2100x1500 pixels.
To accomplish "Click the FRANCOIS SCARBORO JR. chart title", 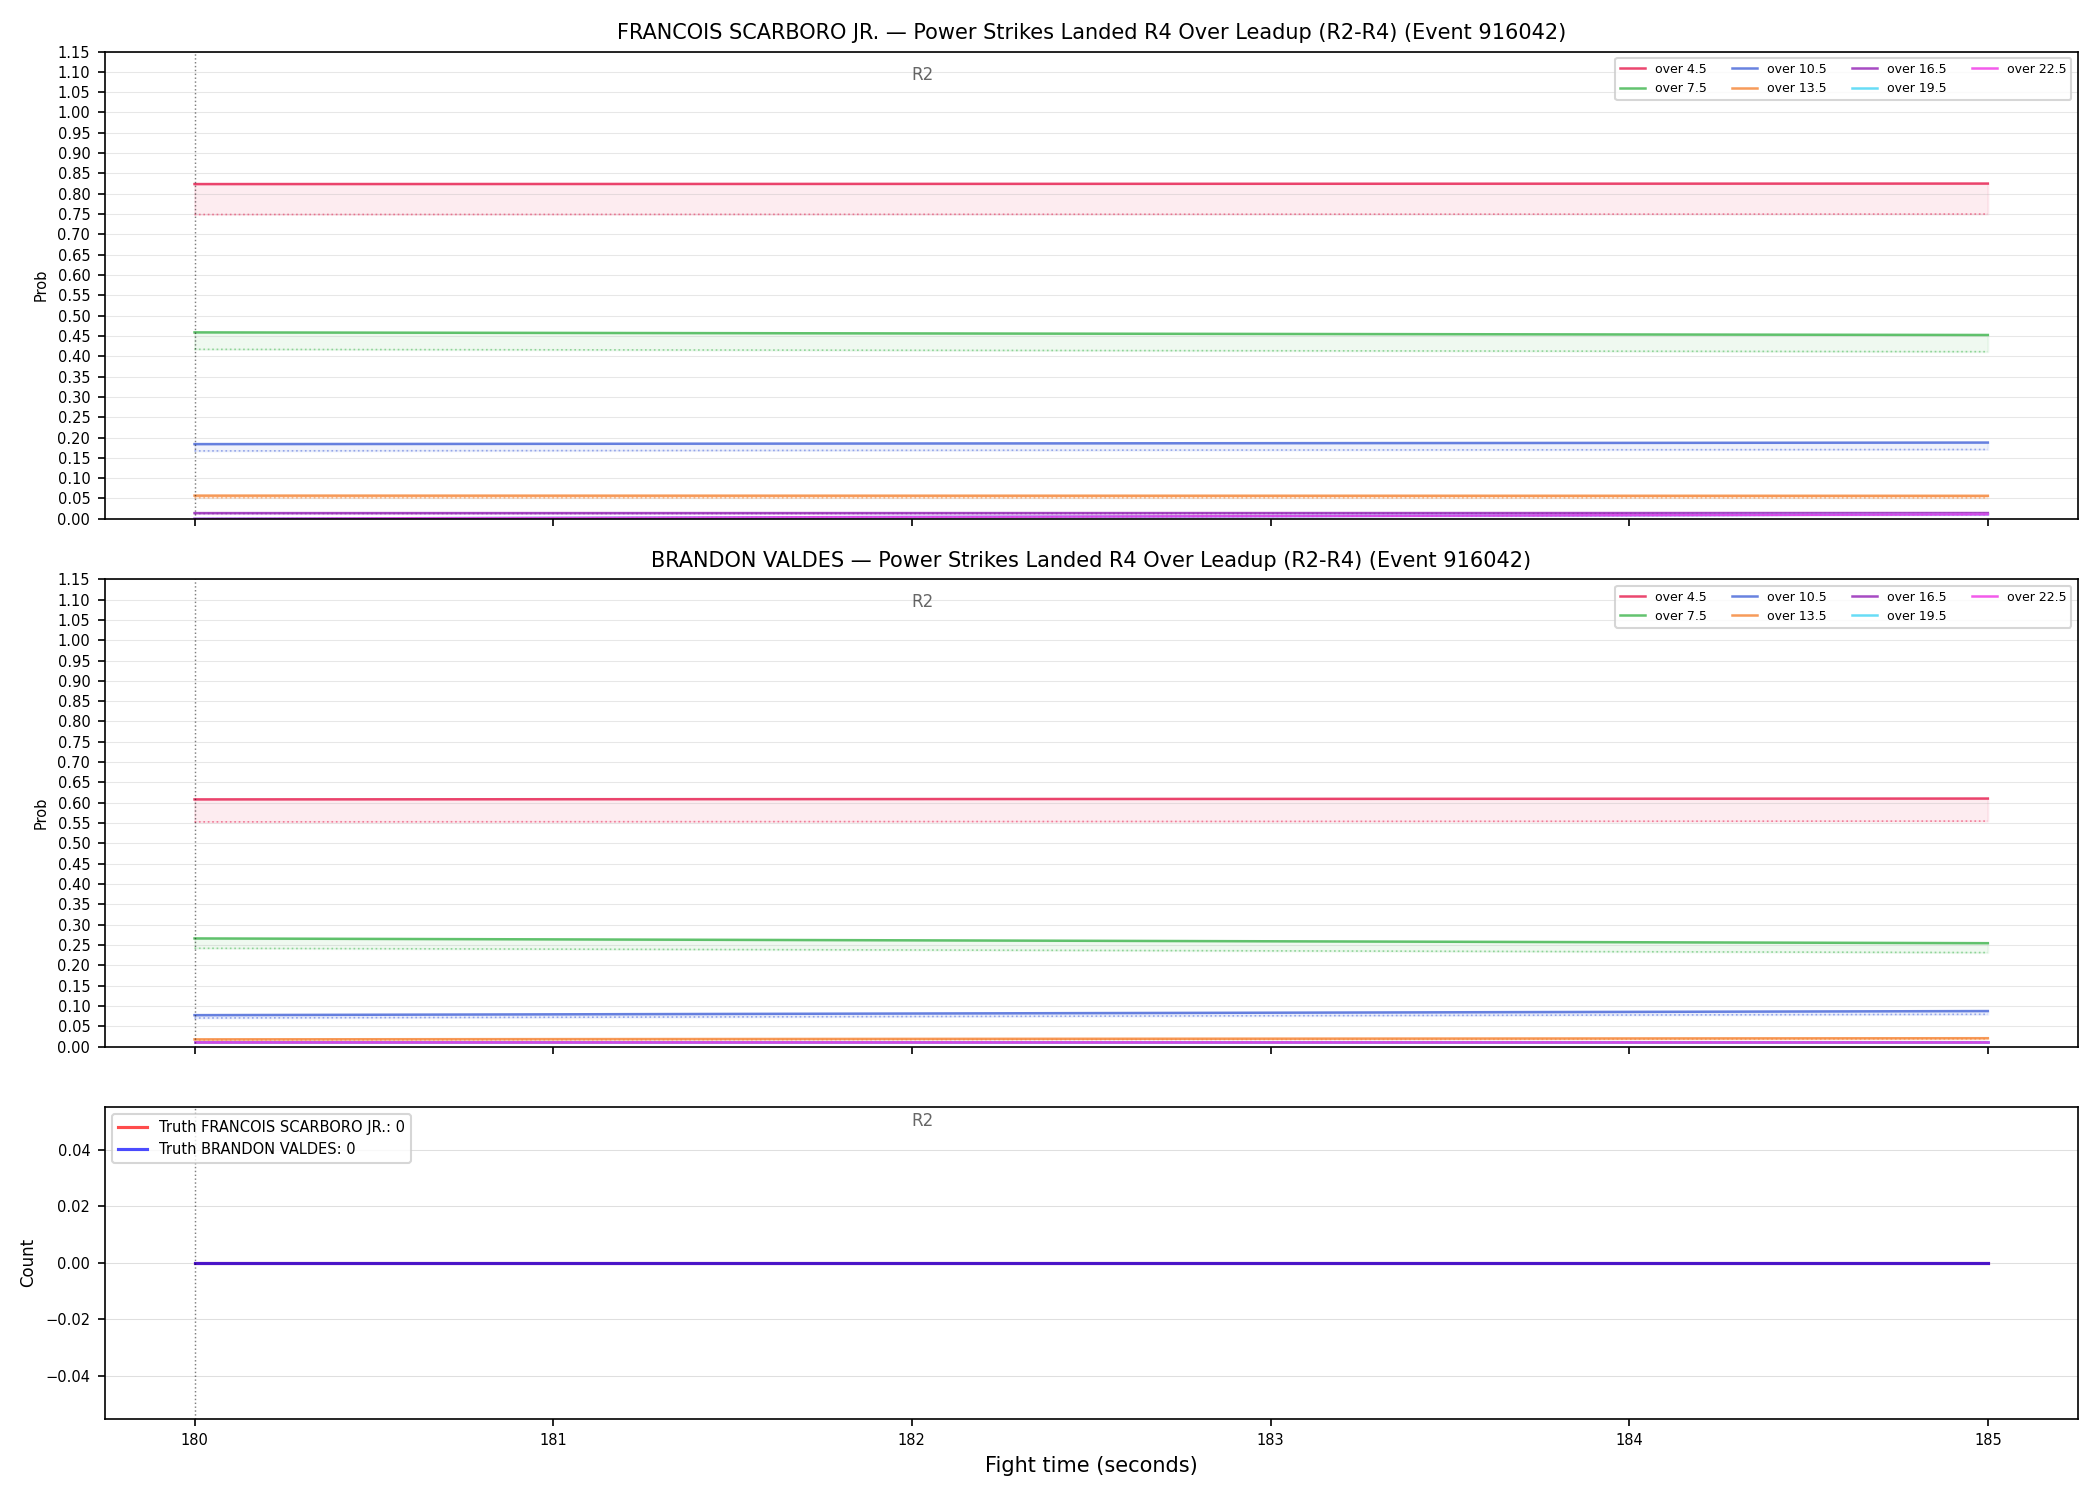I will tap(1091, 32).
